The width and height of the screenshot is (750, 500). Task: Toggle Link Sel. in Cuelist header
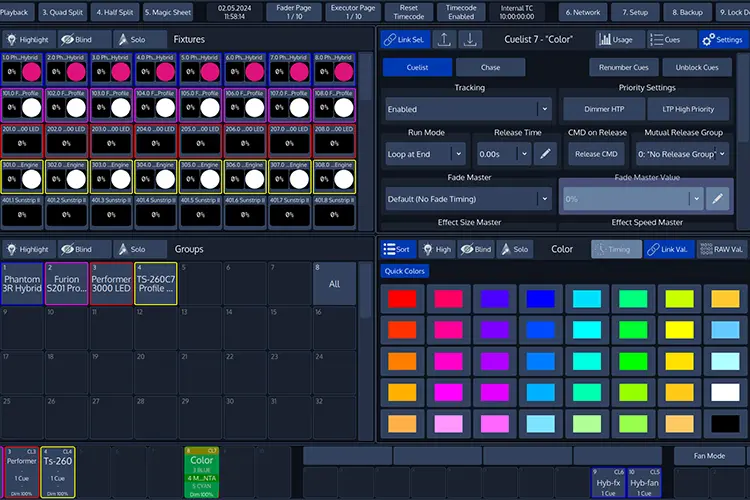tap(405, 39)
